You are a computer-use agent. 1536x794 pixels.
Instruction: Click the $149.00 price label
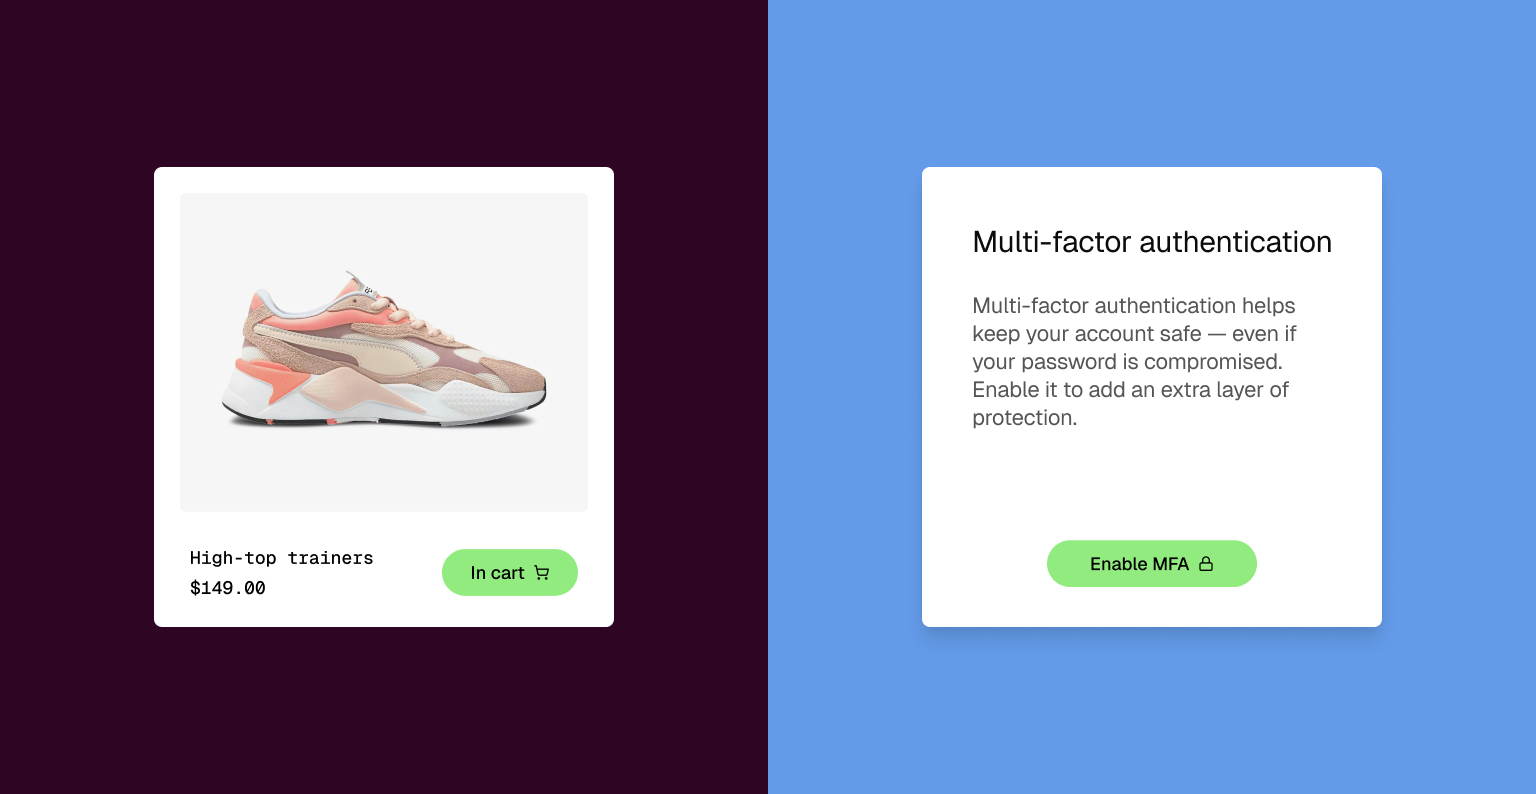pyautogui.click(x=228, y=588)
